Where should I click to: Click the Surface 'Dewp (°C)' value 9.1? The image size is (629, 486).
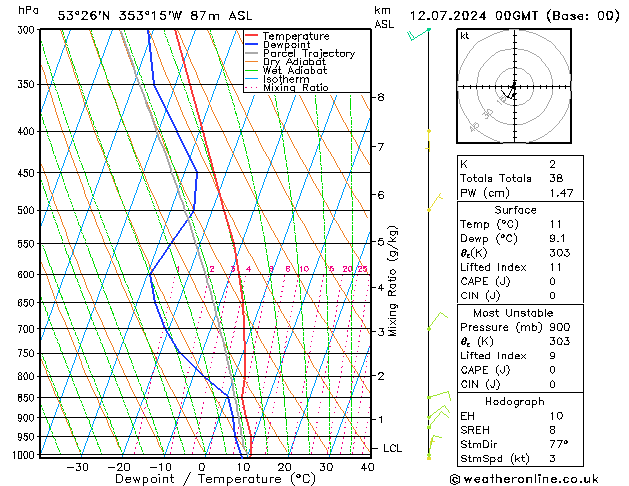[558, 239]
